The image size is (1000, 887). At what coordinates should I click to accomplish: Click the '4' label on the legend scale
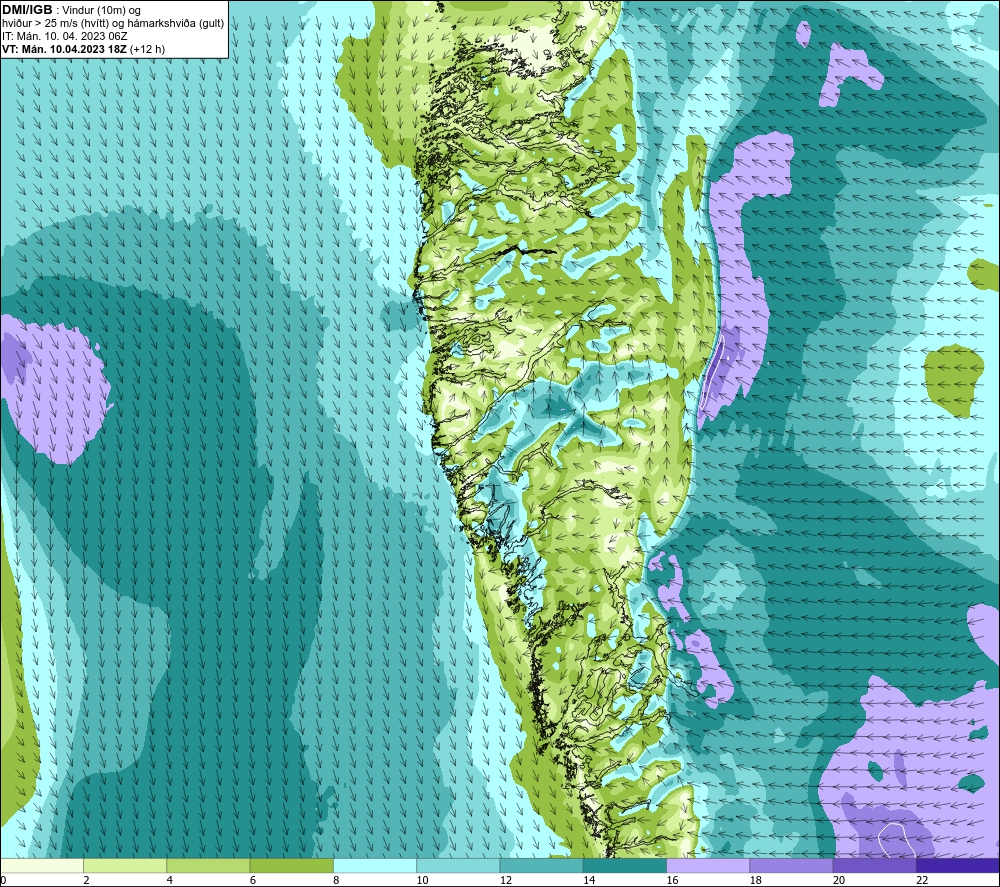[170, 880]
